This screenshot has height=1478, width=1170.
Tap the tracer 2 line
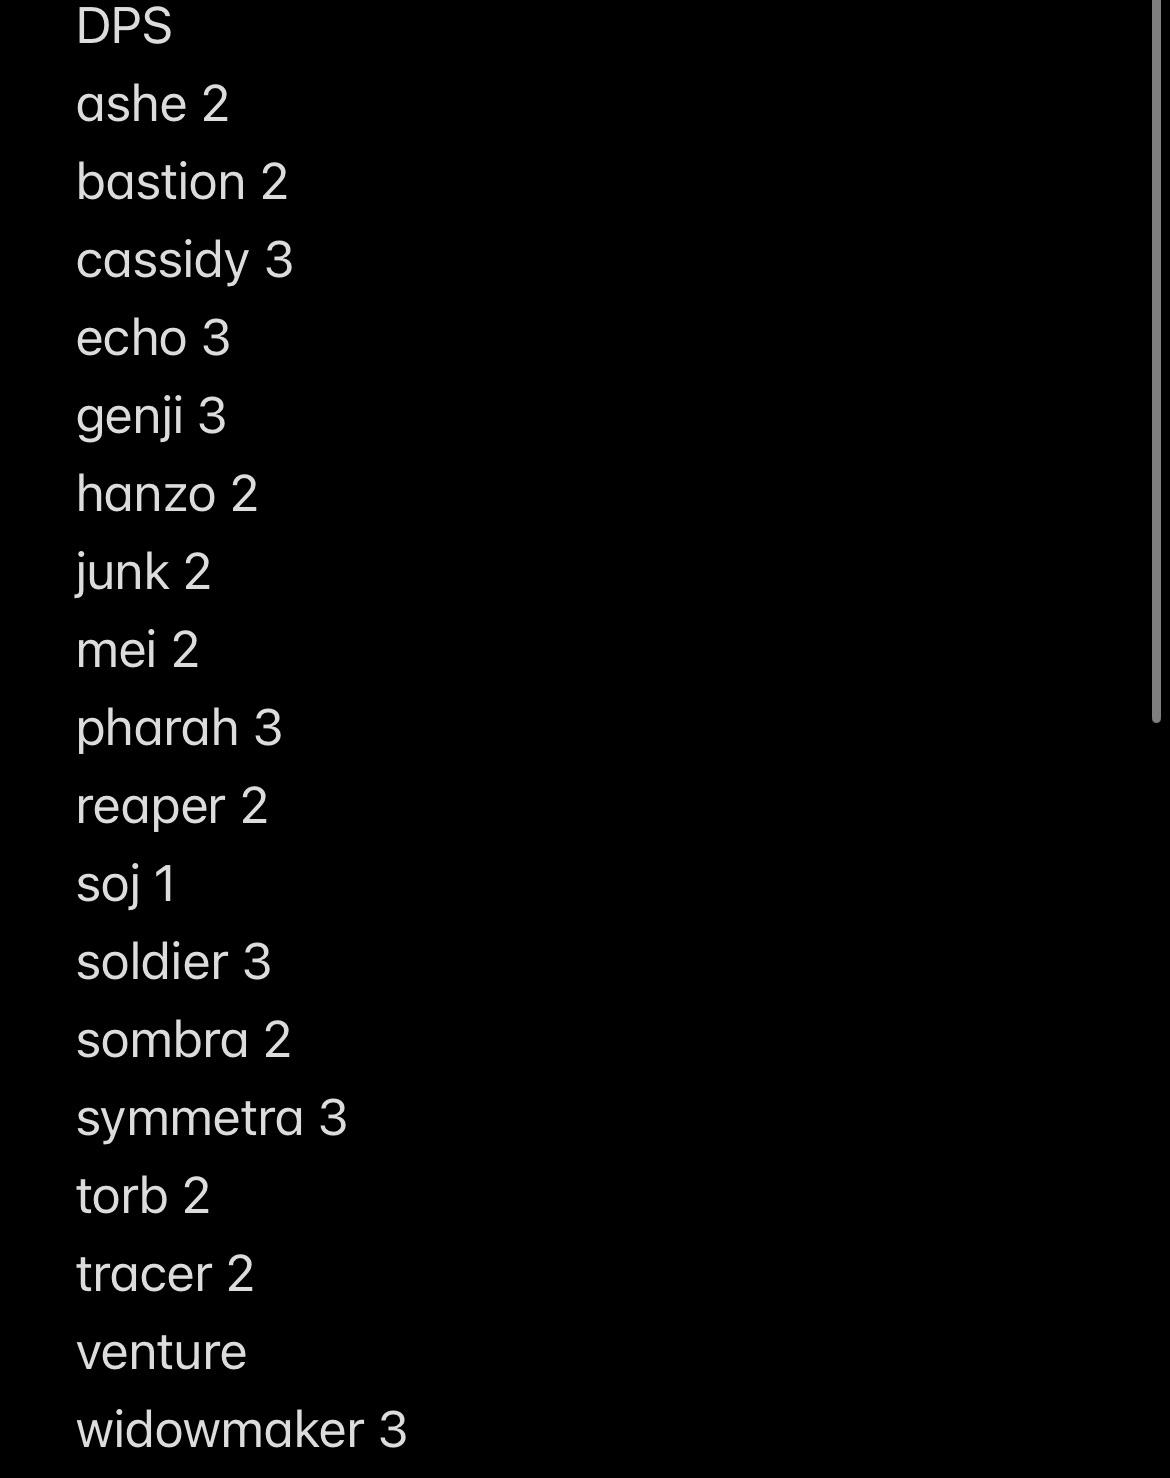(165, 1274)
